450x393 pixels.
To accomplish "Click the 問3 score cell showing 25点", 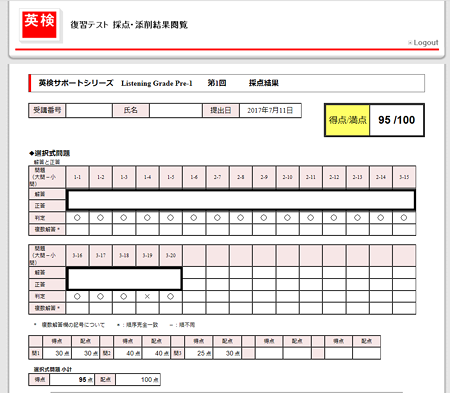I will coord(199,353).
